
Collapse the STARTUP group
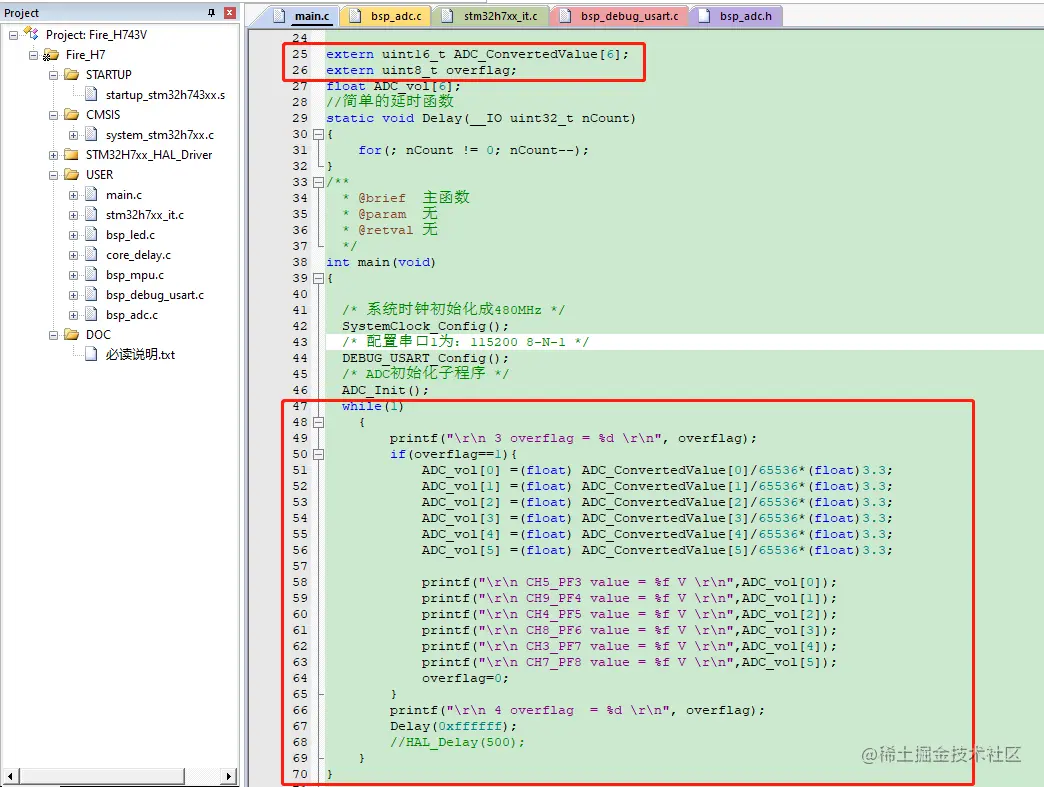click(x=53, y=75)
